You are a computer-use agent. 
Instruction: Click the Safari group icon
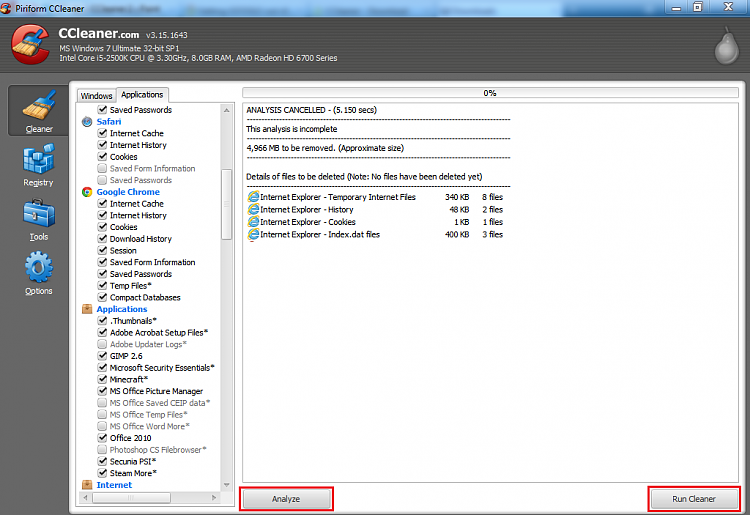pos(87,122)
